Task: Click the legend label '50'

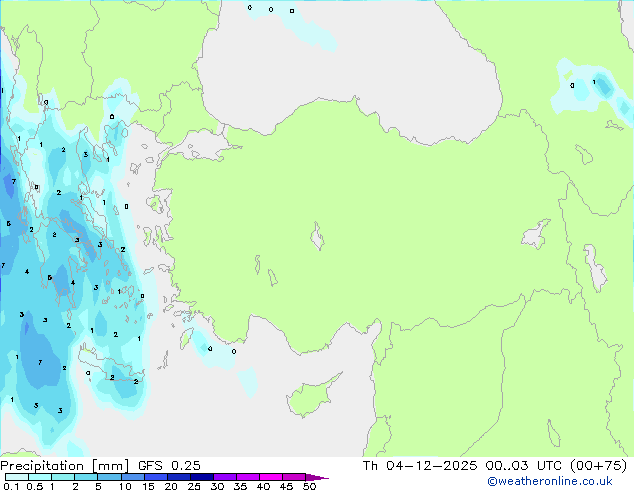Action: click(309, 486)
